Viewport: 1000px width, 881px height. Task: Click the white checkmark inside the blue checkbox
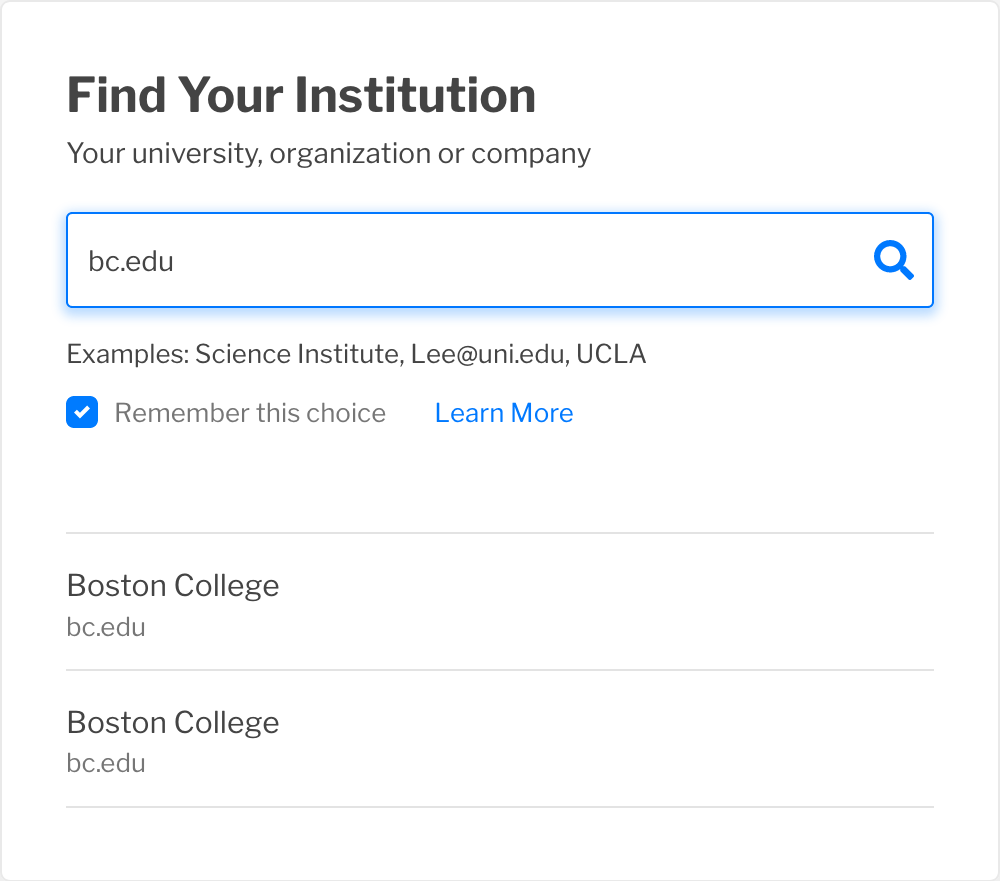click(x=82, y=412)
